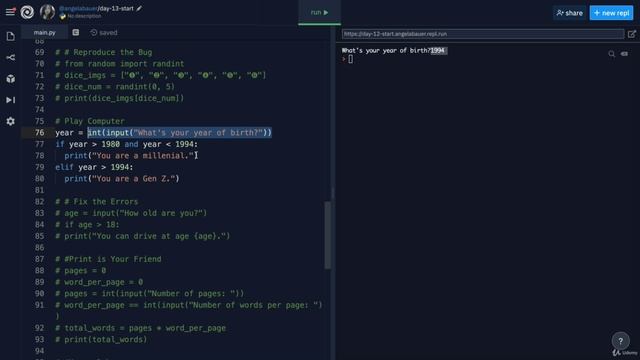Viewport: 640px width, 360px height.
Task: Click the editor vertical scrollbar
Action: [328, 235]
